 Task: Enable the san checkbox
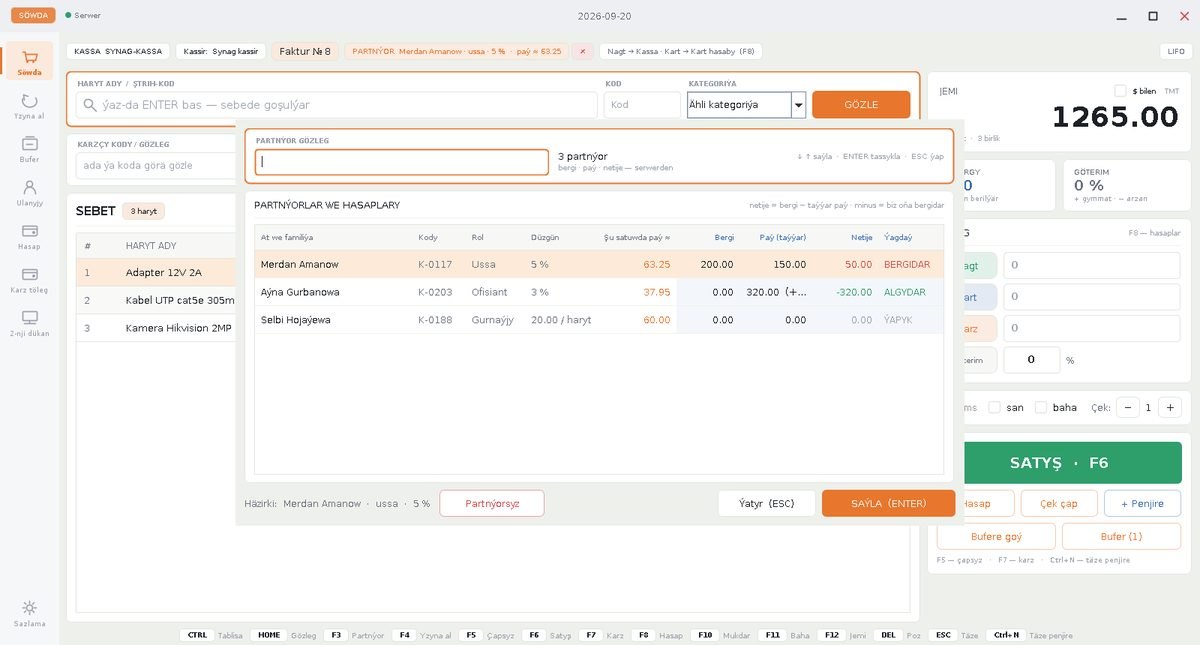[994, 407]
